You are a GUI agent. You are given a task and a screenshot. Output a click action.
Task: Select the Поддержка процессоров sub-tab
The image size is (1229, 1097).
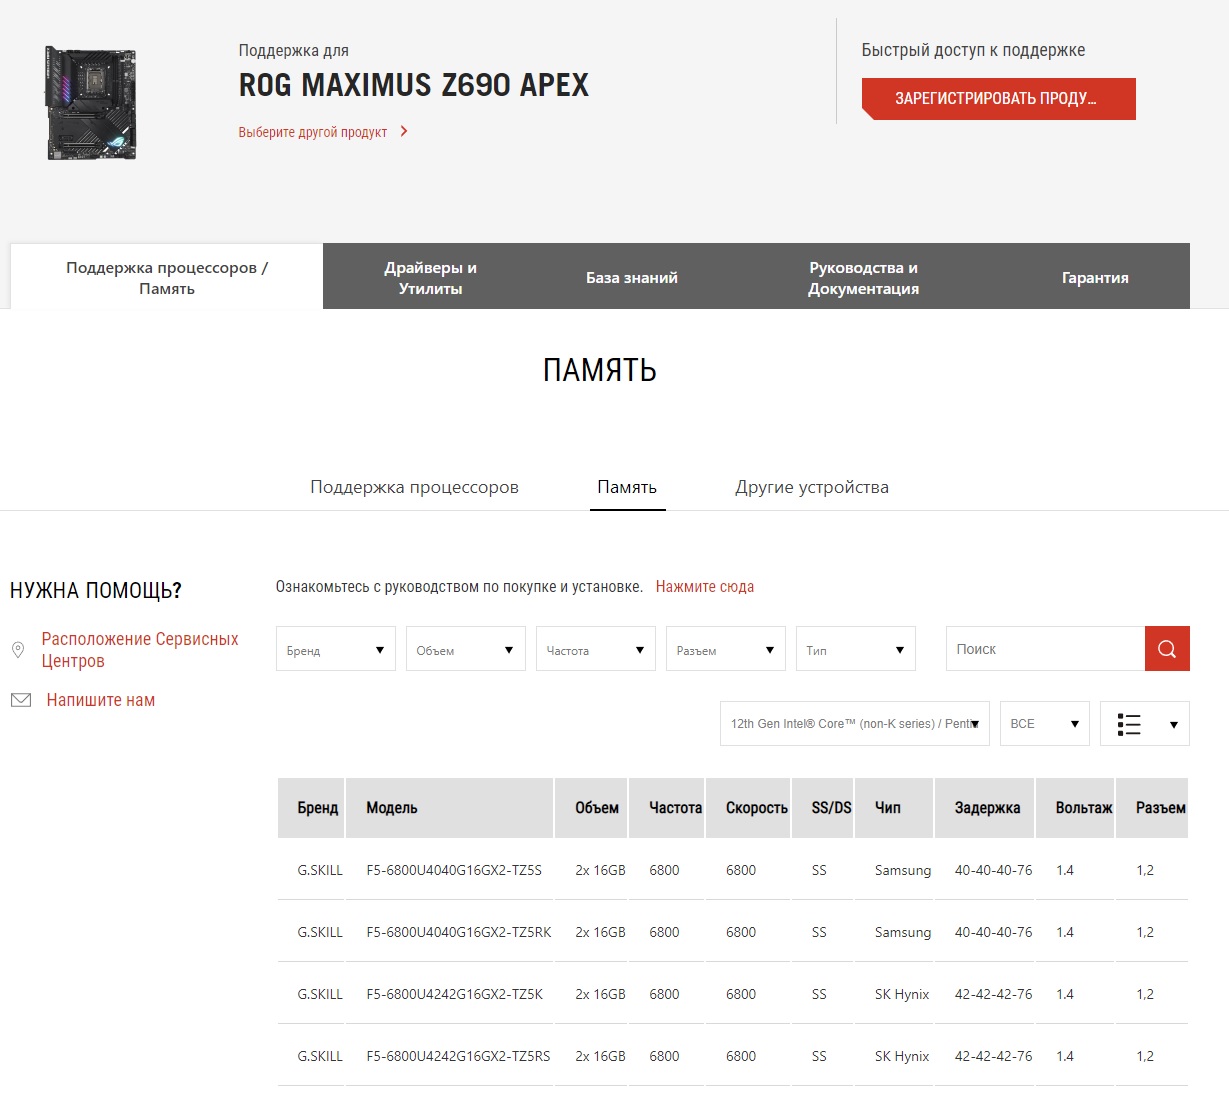point(414,487)
